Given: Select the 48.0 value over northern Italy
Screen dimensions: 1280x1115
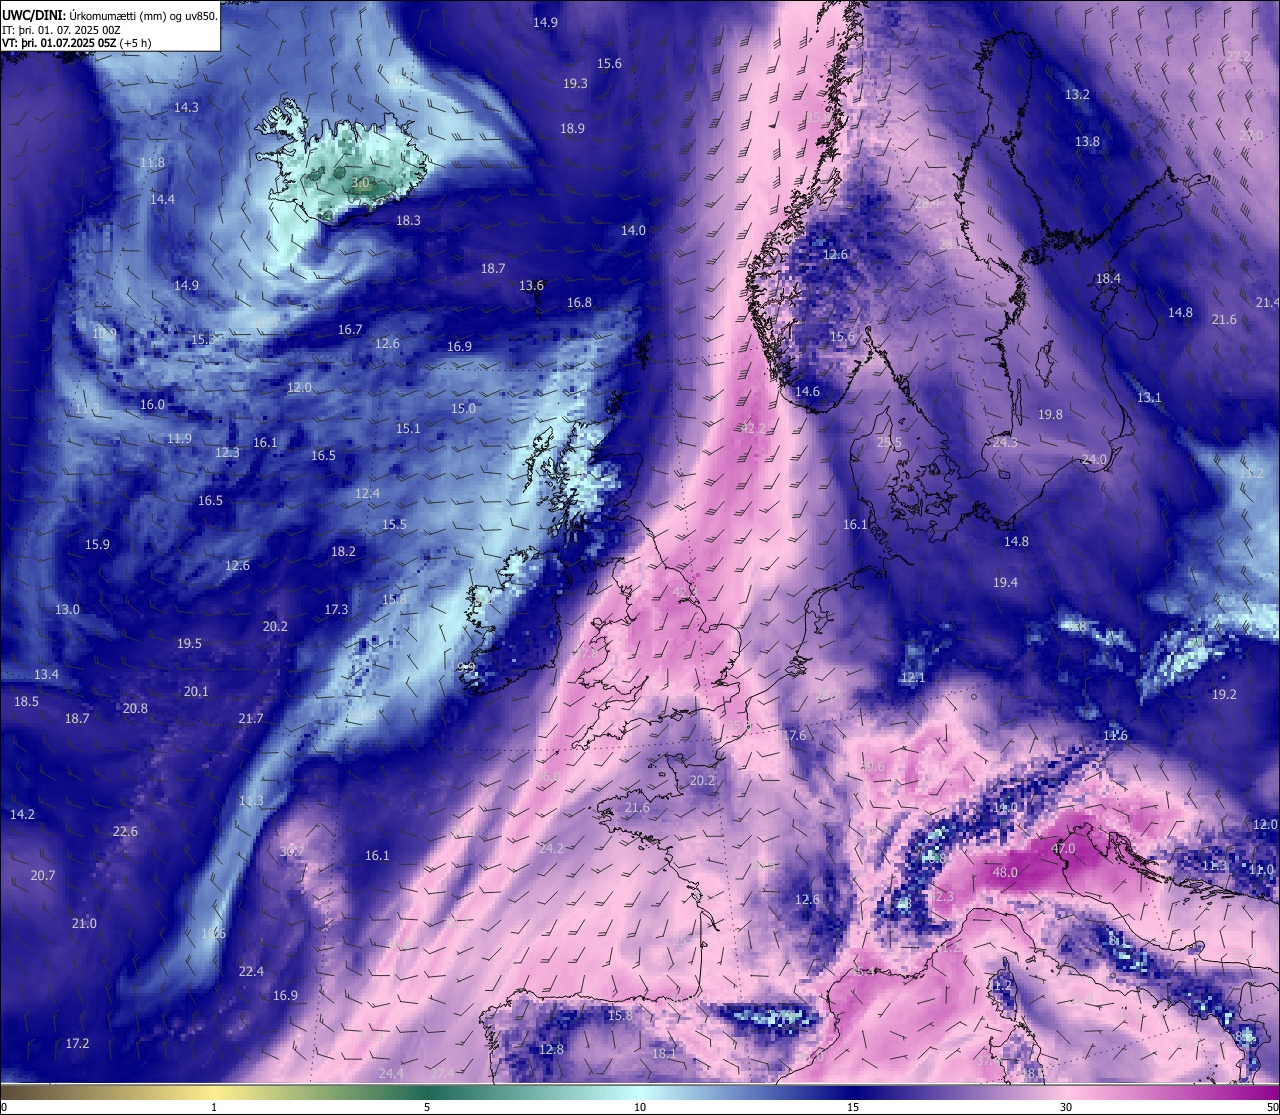Looking at the screenshot, I should point(1005,872).
